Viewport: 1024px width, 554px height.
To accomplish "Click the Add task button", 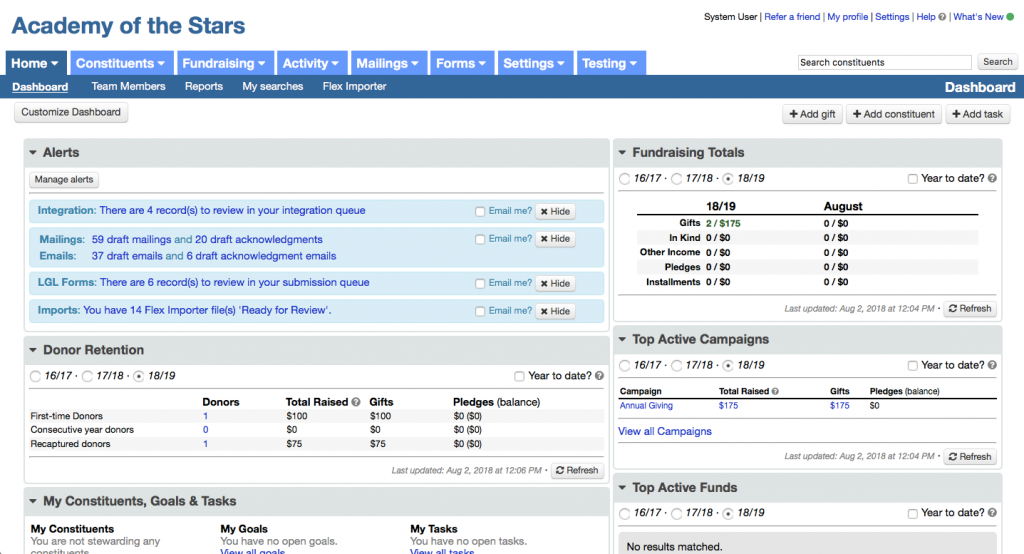I will pos(978,114).
